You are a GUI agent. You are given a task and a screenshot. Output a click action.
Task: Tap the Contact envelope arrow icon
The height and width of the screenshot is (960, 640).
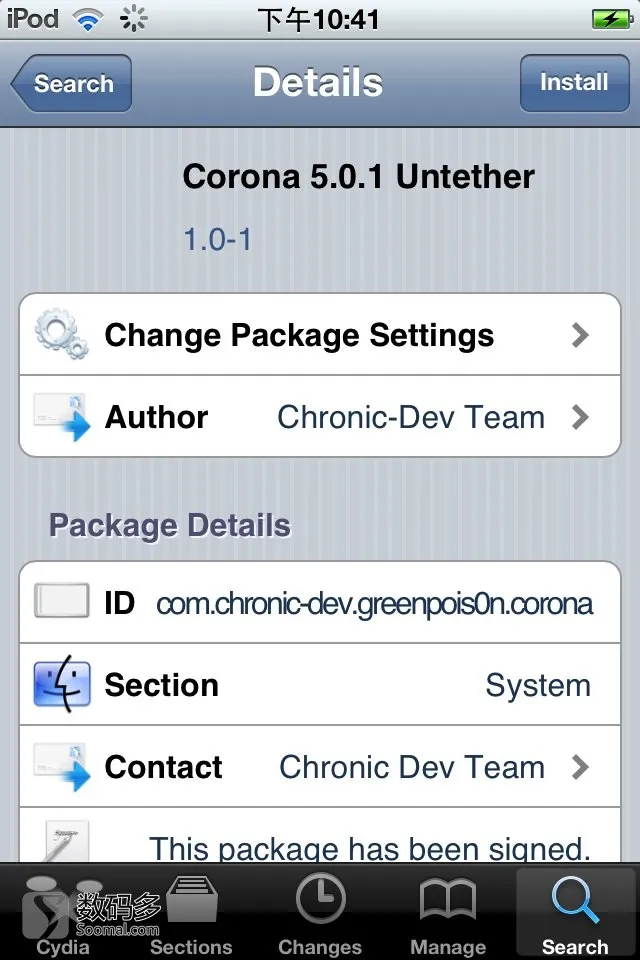tap(62, 767)
